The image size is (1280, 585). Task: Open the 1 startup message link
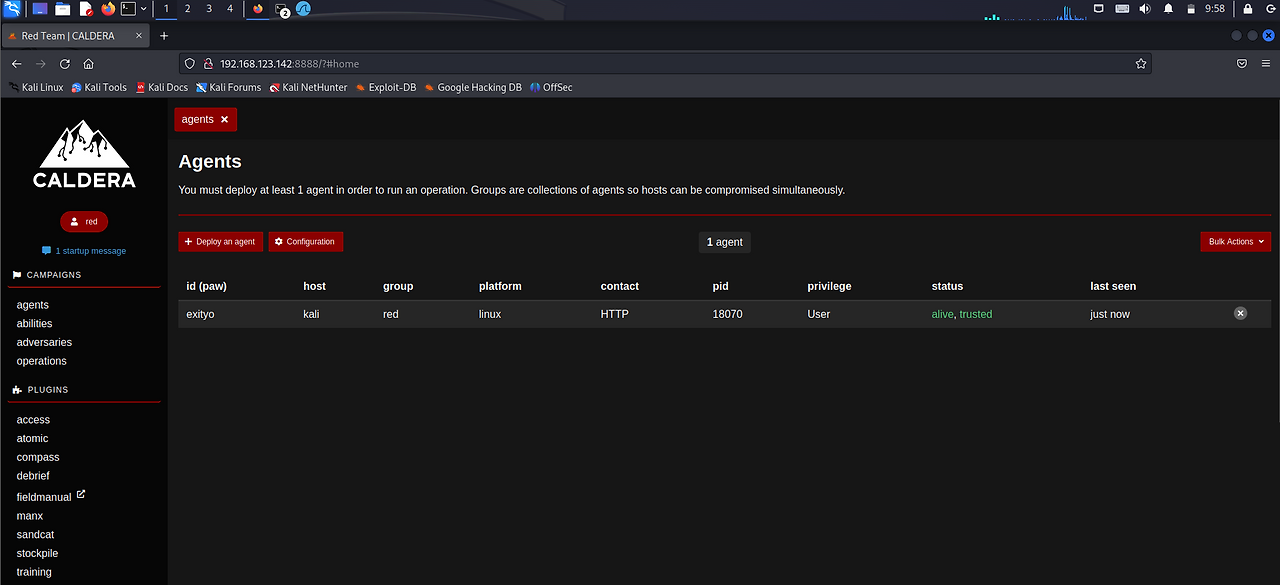click(84, 251)
